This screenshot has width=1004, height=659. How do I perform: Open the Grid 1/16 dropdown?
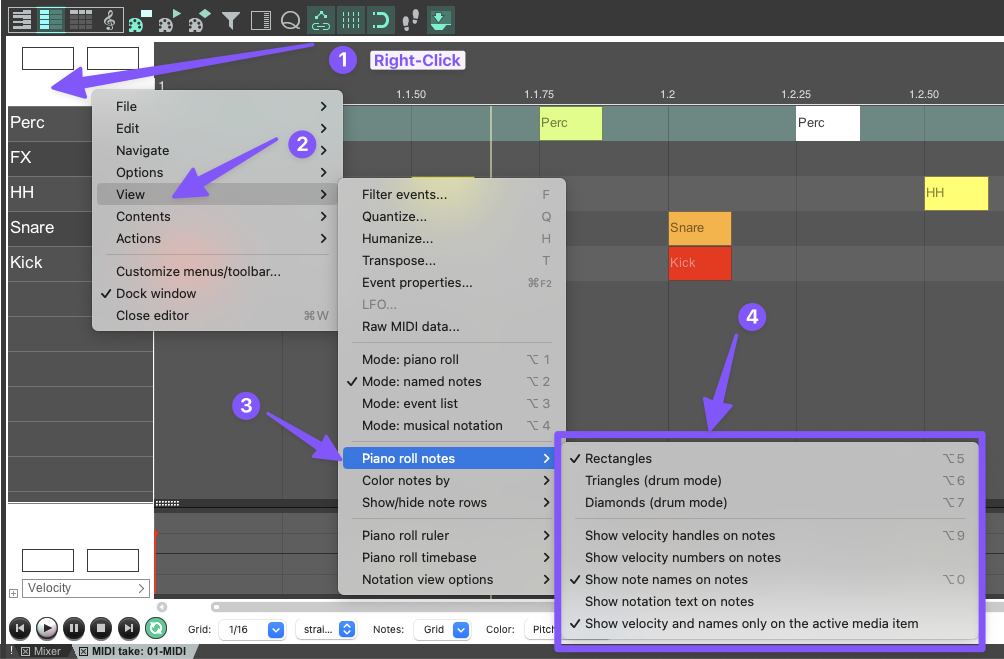tap(250, 629)
